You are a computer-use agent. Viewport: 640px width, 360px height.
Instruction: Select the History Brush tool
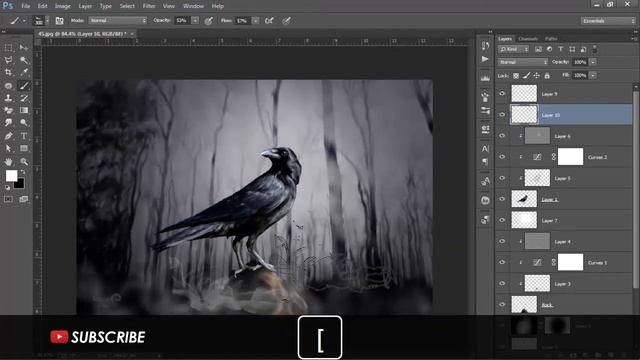[24, 98]
